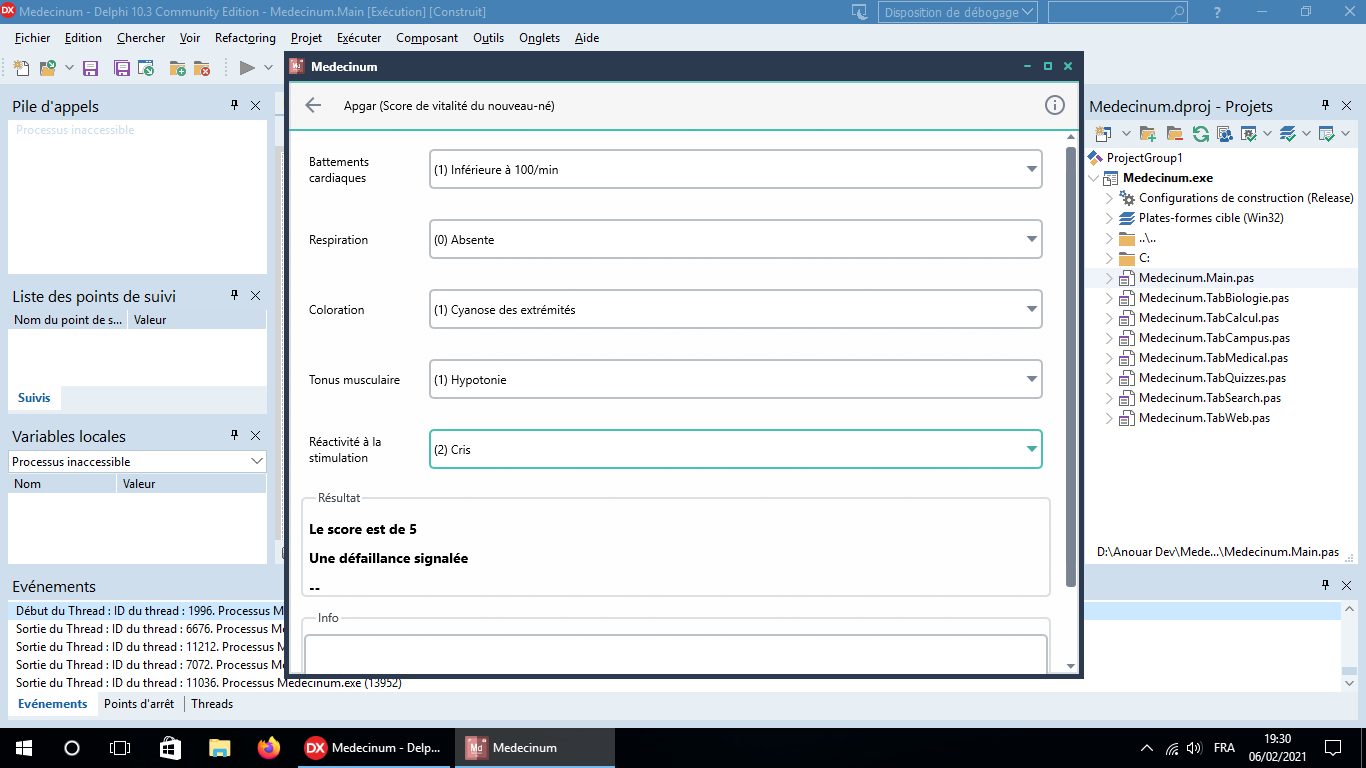The image size is (1366, 768).
Task: Click the Save floppy disk toolbar icon
Action: click(90, 68)
